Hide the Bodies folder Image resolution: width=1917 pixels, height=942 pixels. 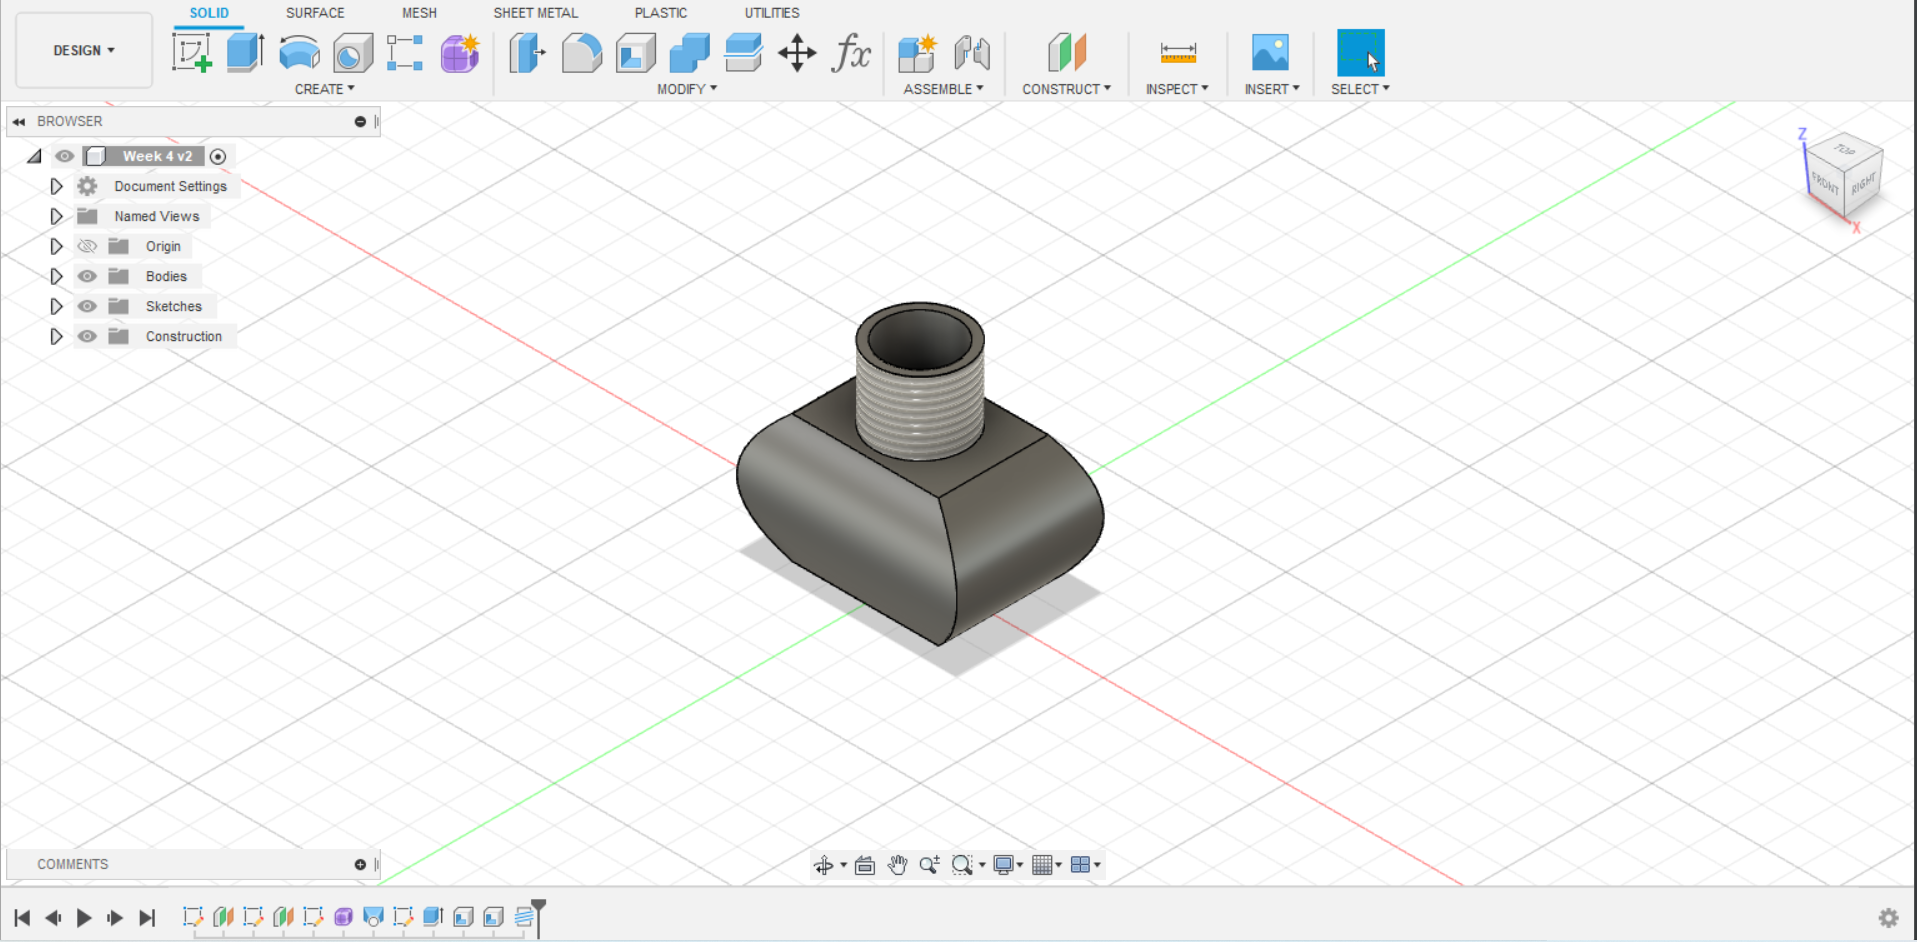click(87, 276)
